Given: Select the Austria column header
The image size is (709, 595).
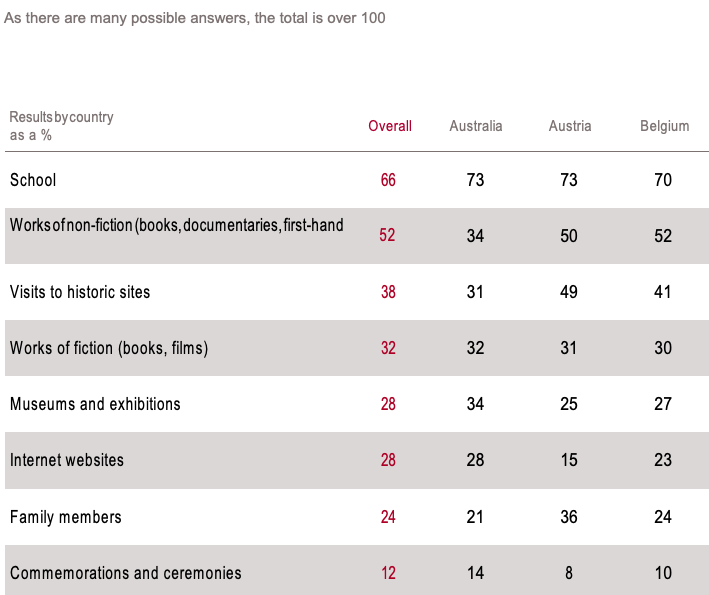Looking at the screenshot, I should (x=570, y=126).
